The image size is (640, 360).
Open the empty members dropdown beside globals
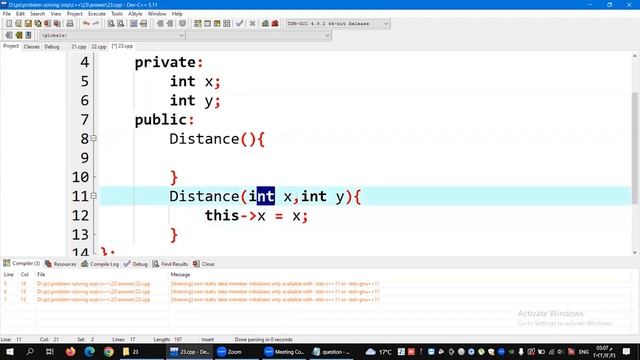click(259, 36)
